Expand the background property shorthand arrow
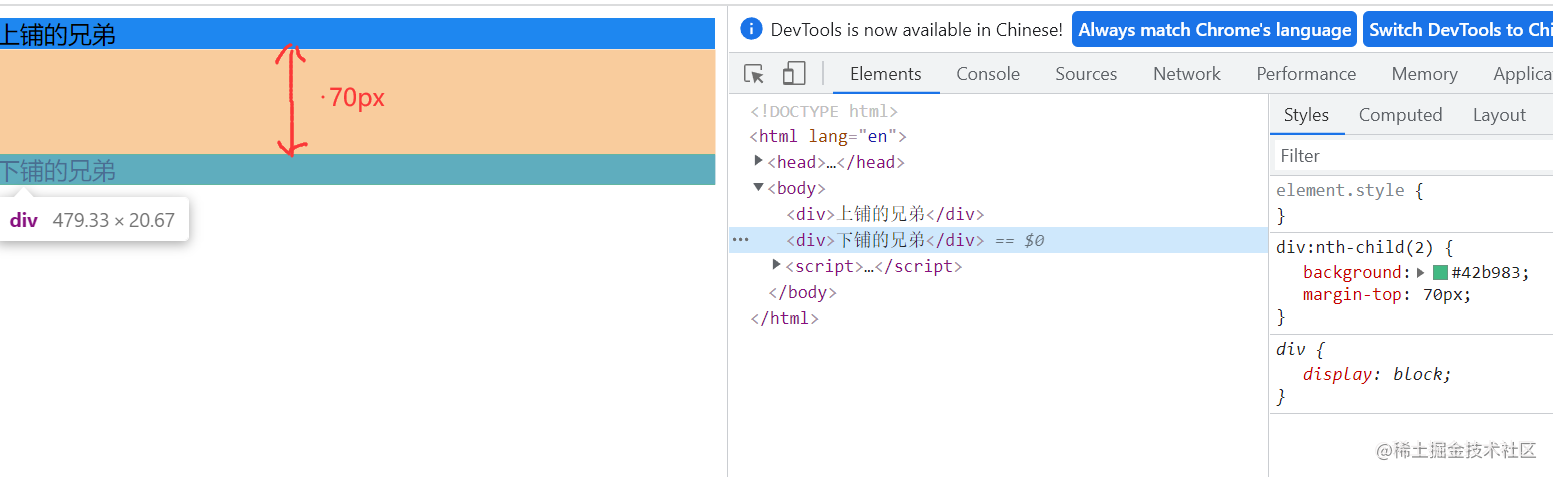 (x=1421, y=272)
